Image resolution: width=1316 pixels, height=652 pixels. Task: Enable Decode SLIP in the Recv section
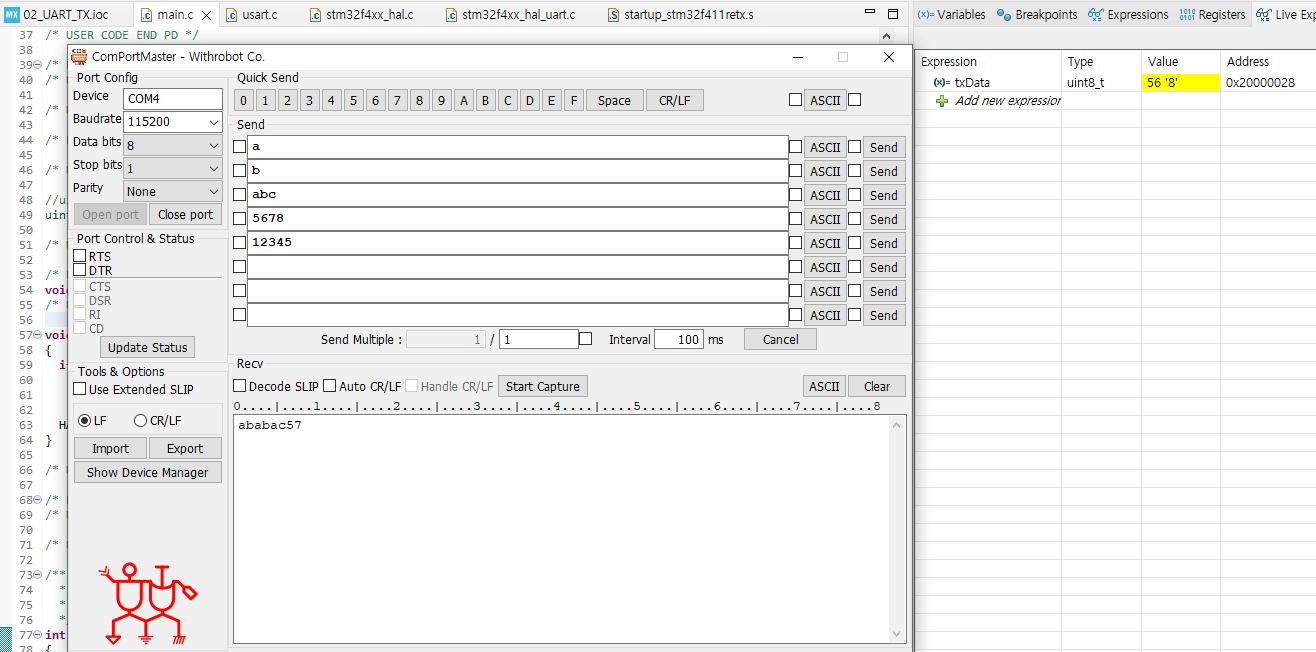click(239, 385)
